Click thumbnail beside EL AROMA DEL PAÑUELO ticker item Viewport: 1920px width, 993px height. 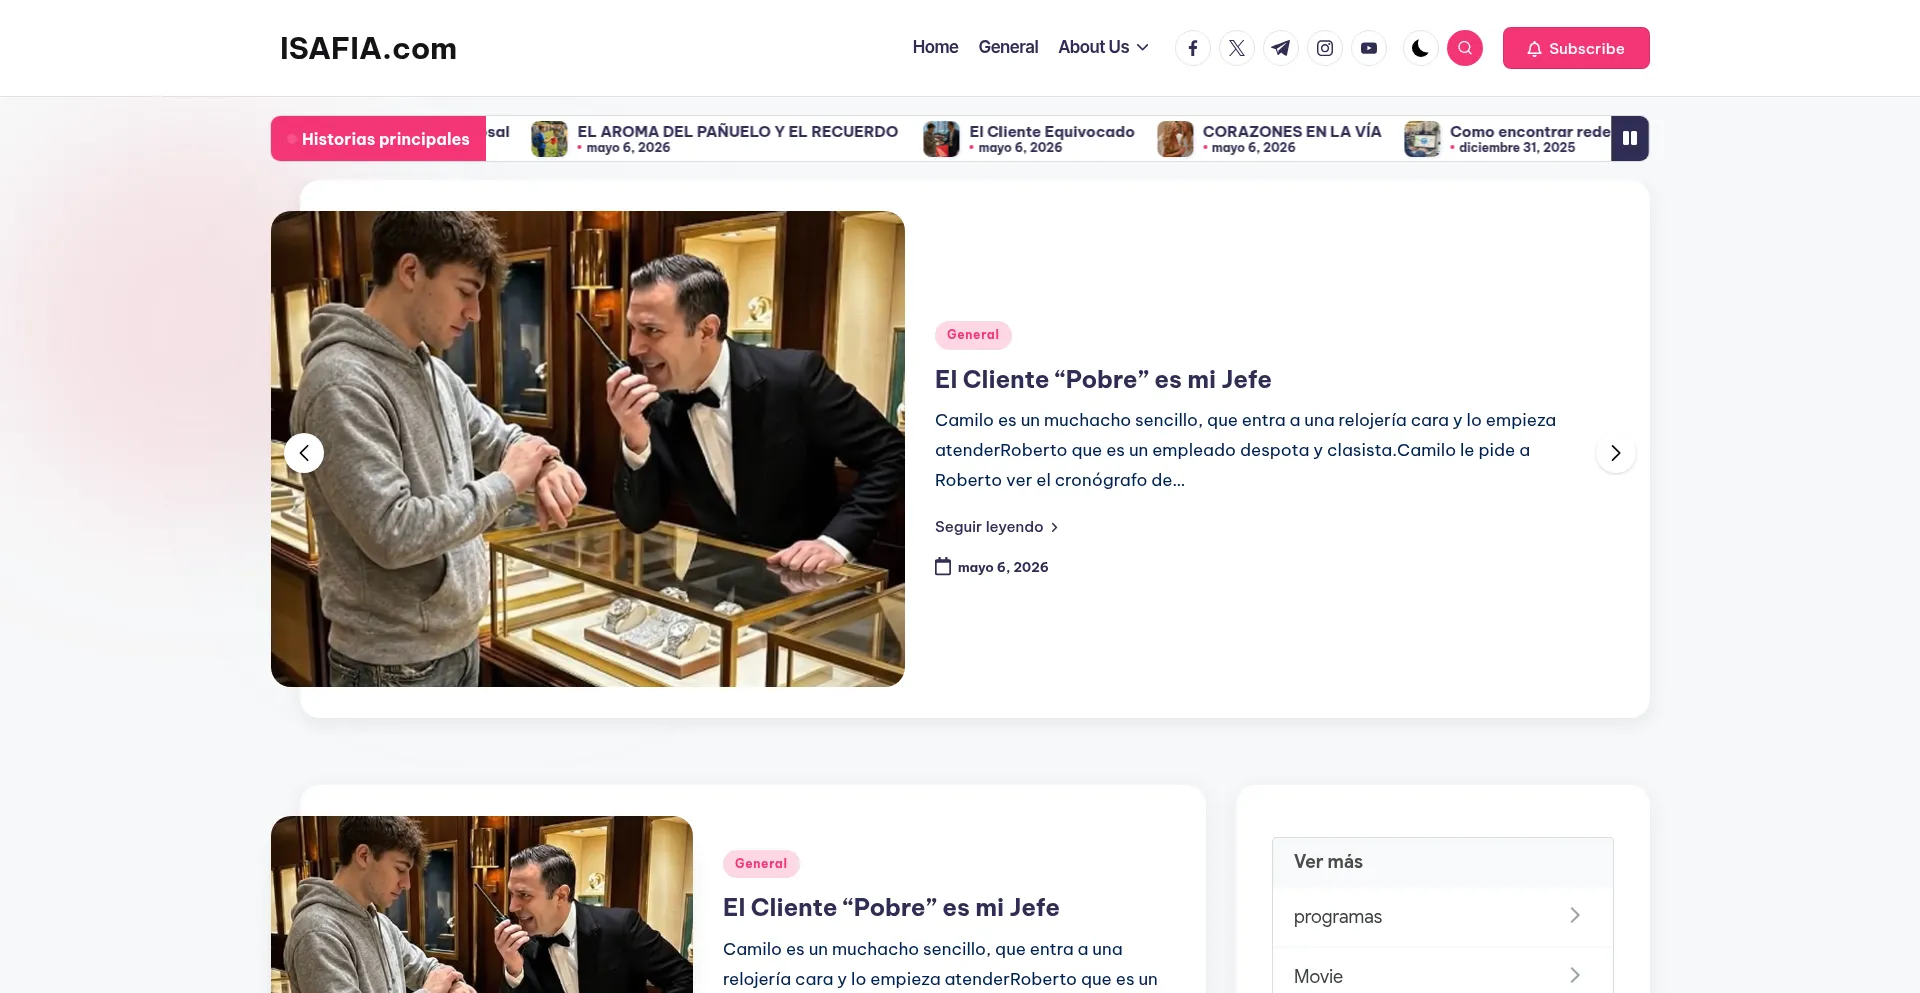coord(549,139)
